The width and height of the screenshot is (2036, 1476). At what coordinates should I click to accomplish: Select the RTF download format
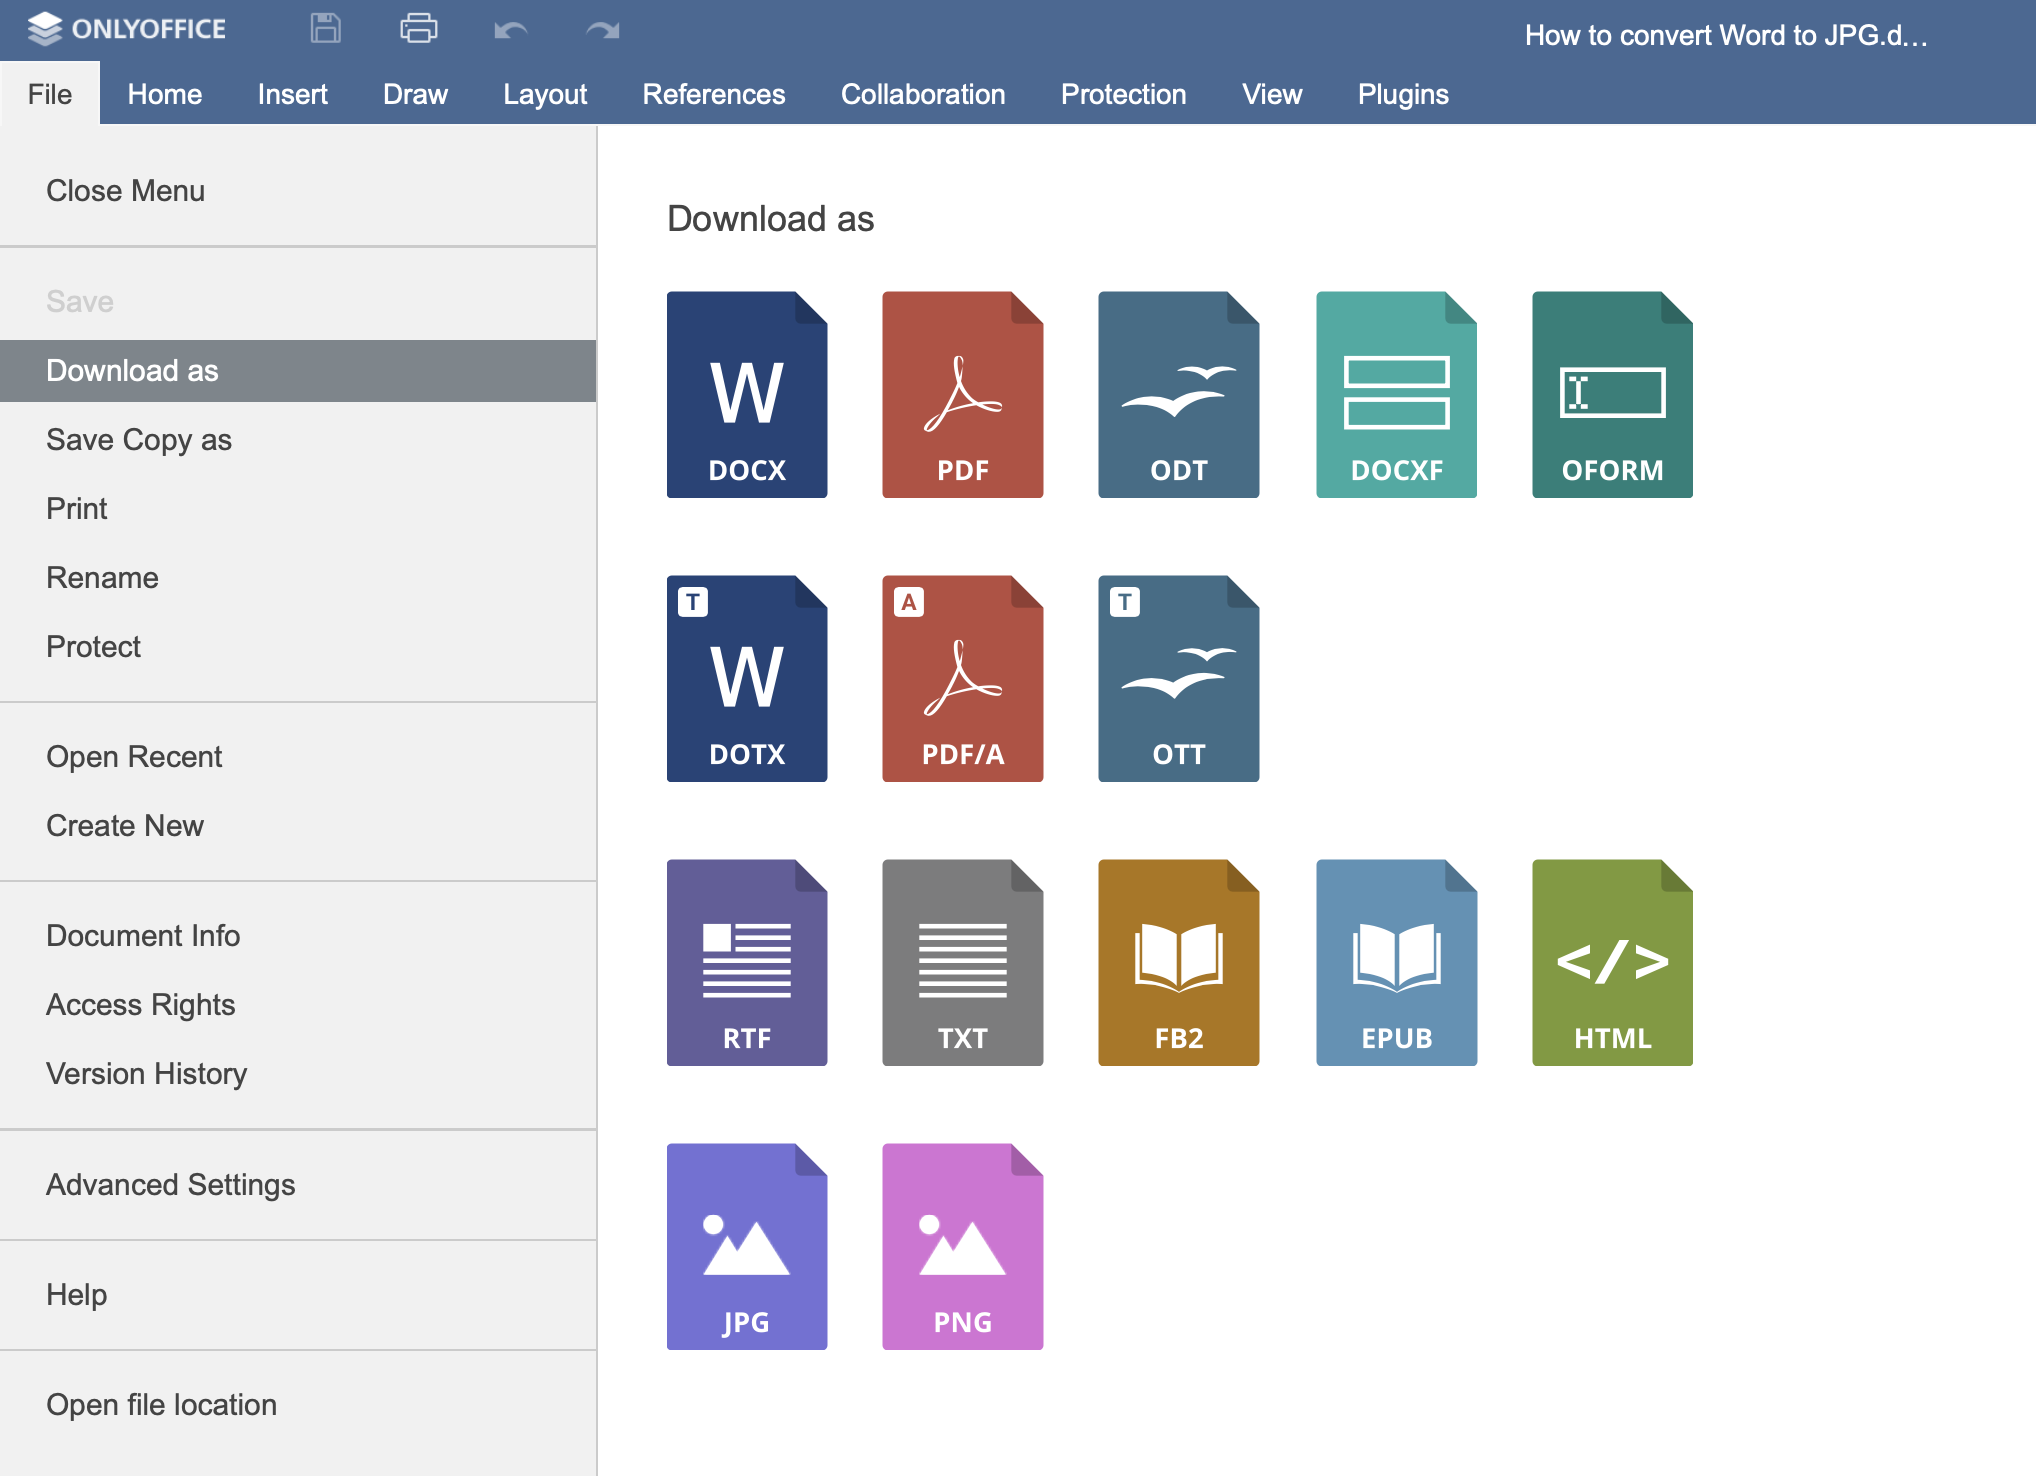(x=745, y=959)
